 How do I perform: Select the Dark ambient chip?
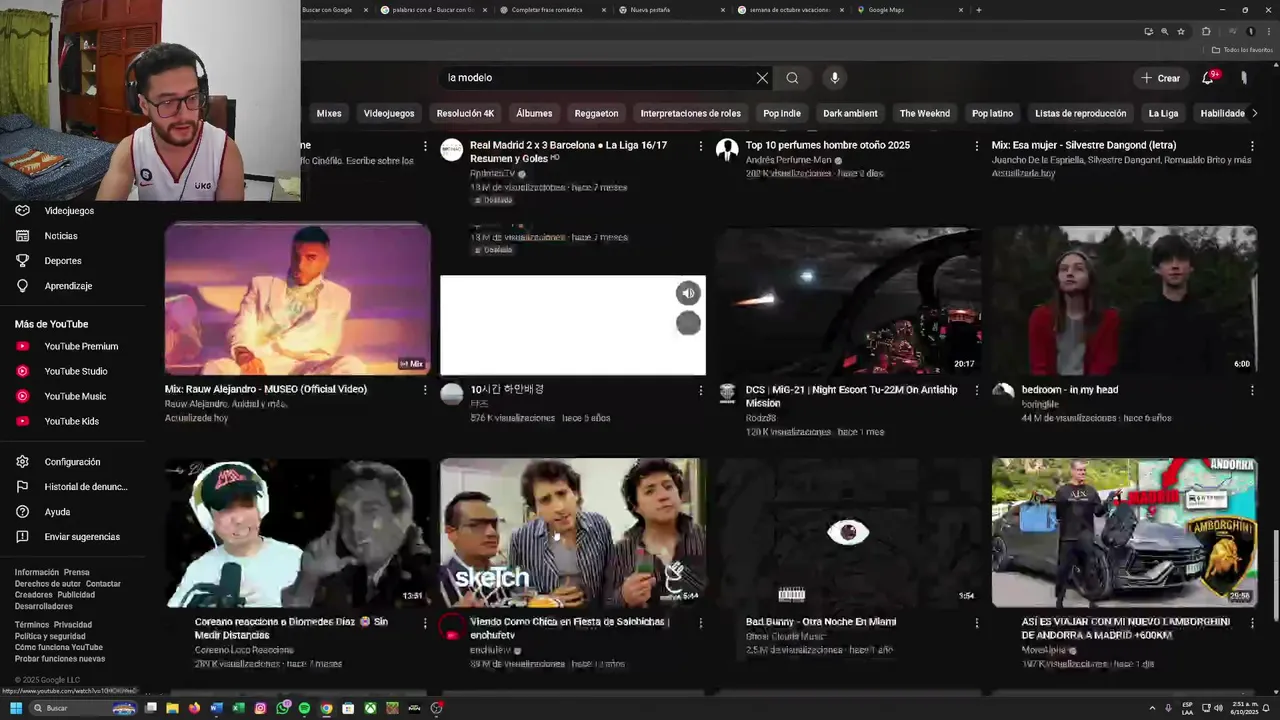[x=850, y=113]
